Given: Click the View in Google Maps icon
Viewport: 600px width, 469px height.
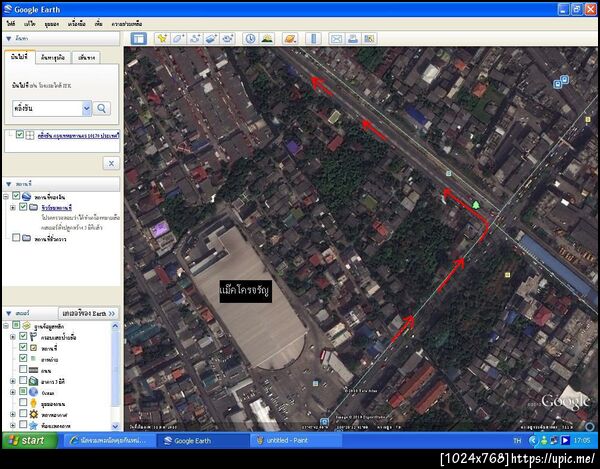Looking at the screenshot, I should coord(369,39).
